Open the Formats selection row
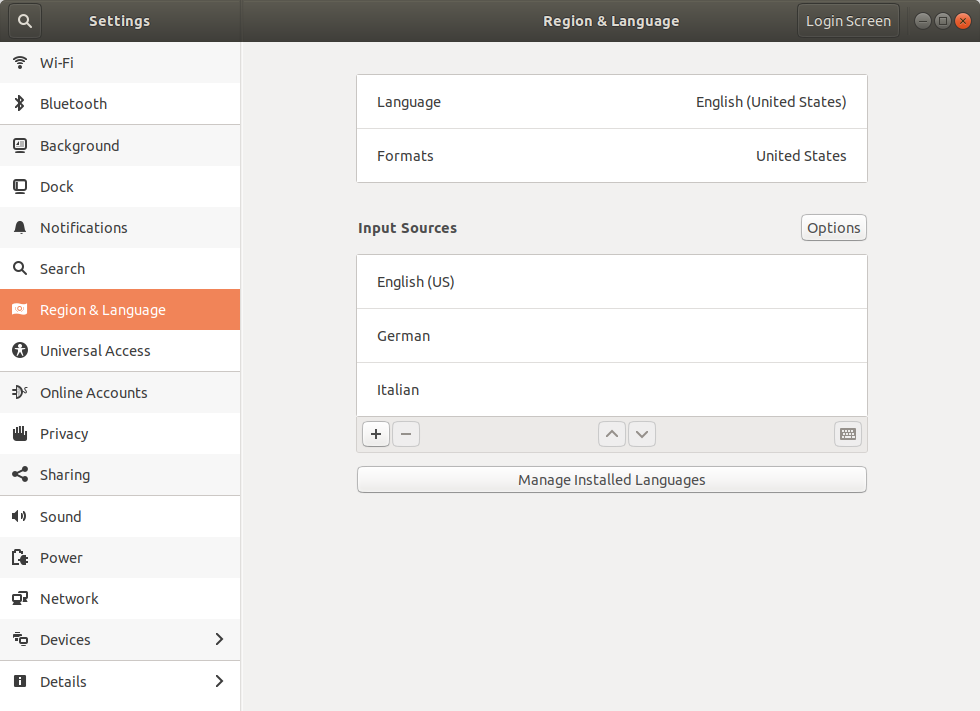 [x=611, y=156]
